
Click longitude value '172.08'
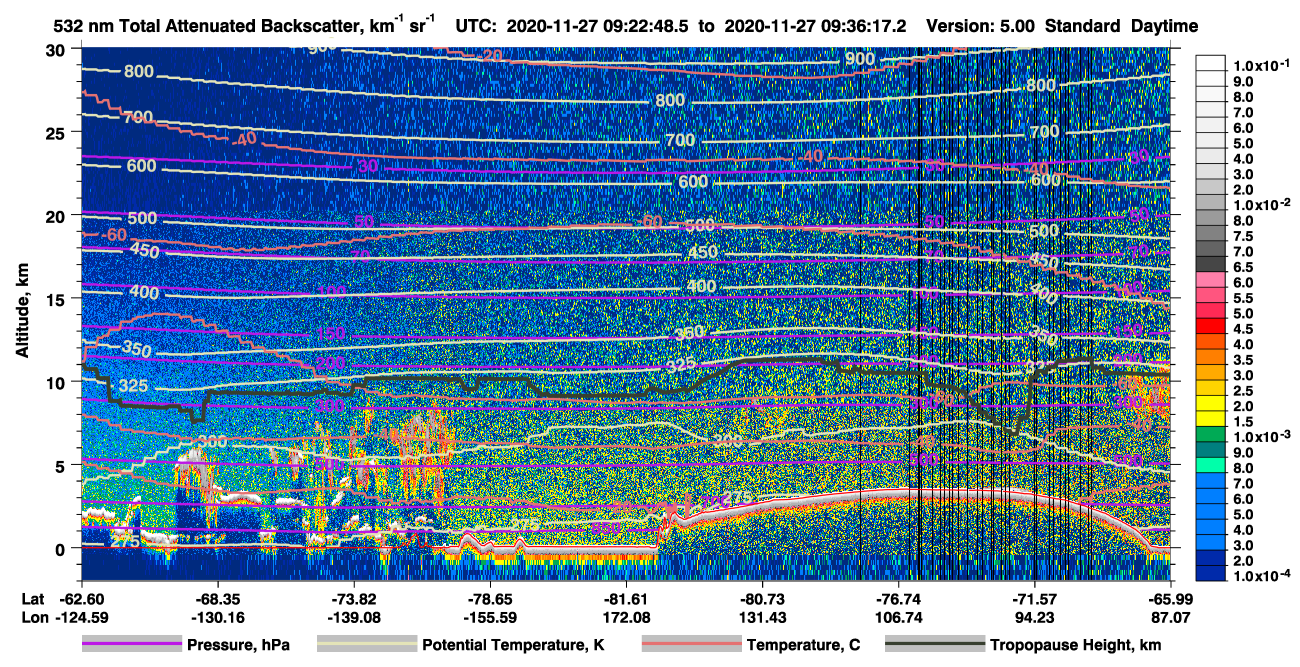pyautogui.click(x=627, y=617)
